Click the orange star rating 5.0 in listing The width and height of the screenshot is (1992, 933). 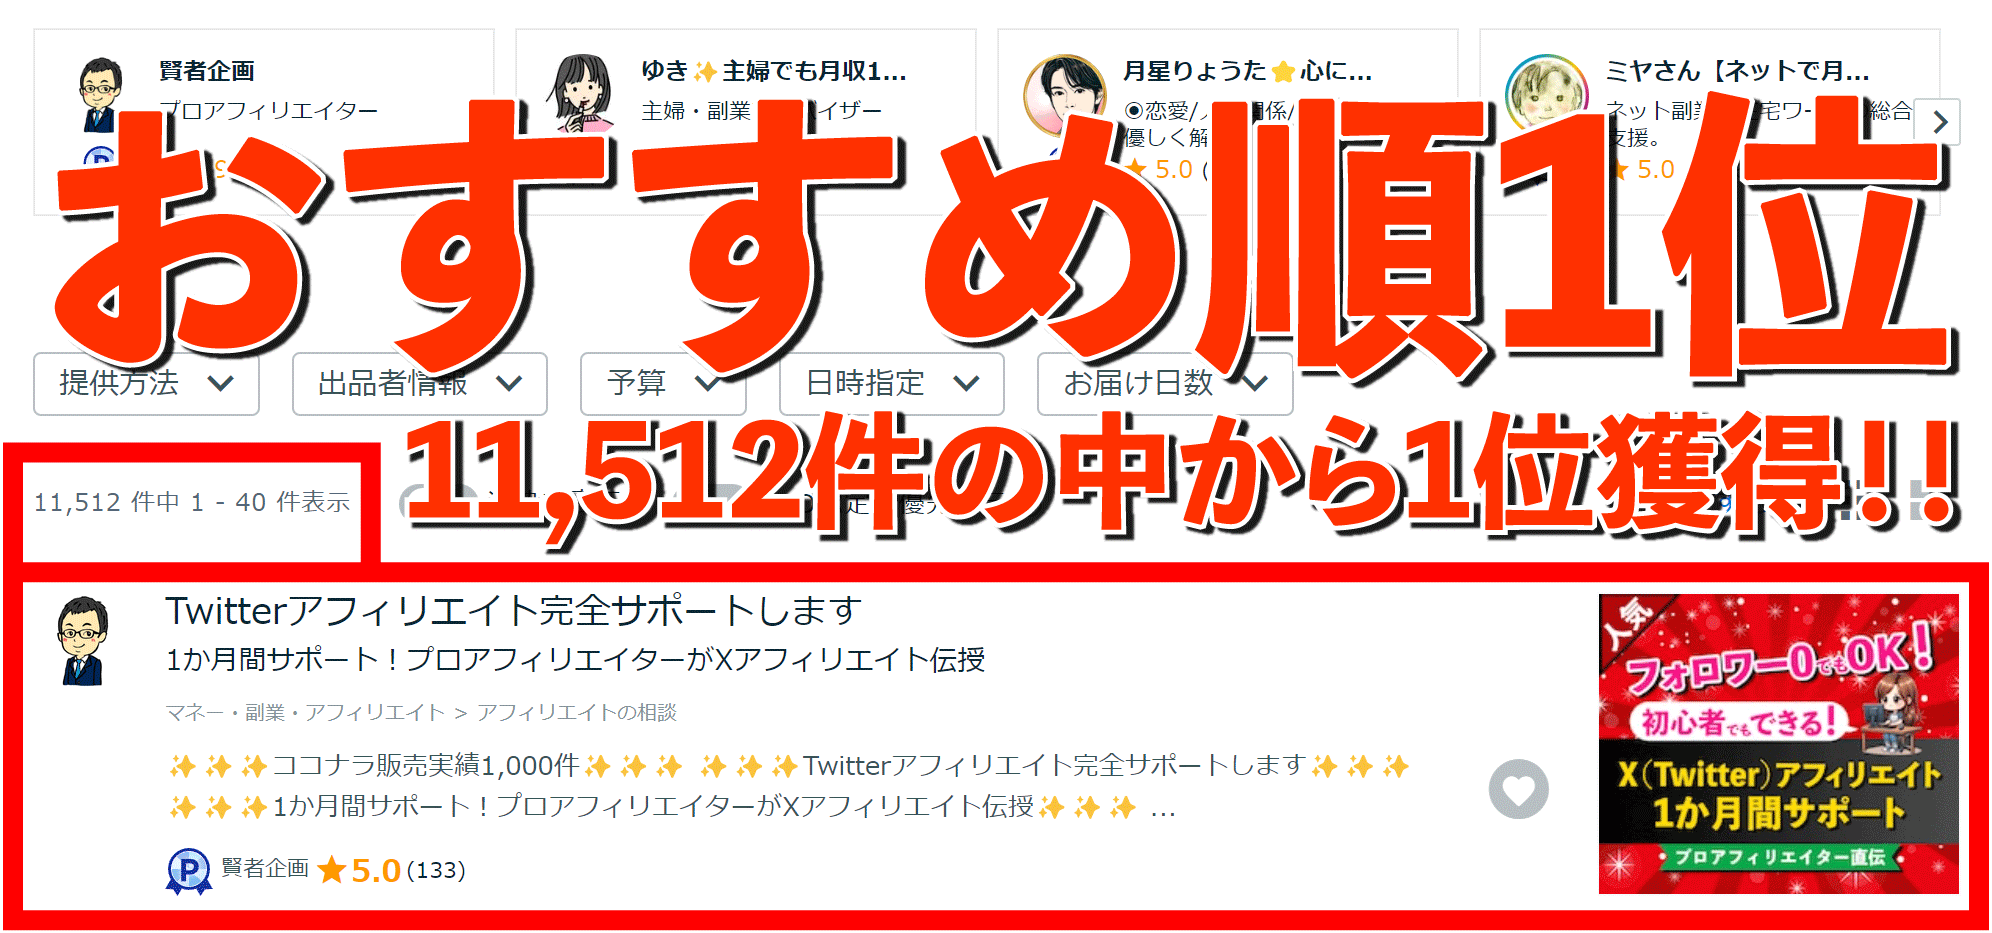(x=360, y=871)
